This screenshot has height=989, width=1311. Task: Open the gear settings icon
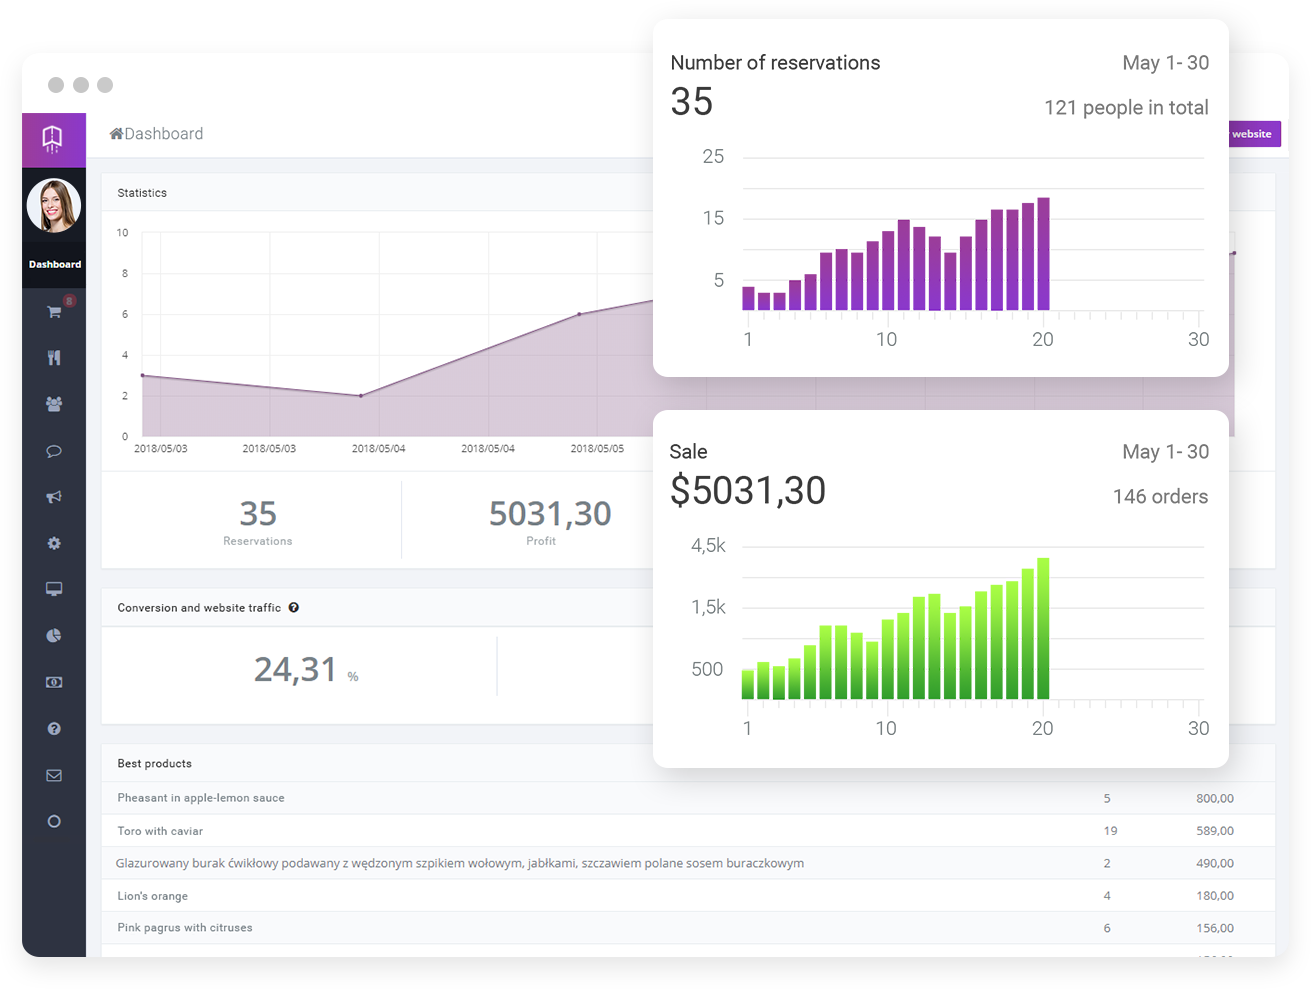[x=54, y=543]
